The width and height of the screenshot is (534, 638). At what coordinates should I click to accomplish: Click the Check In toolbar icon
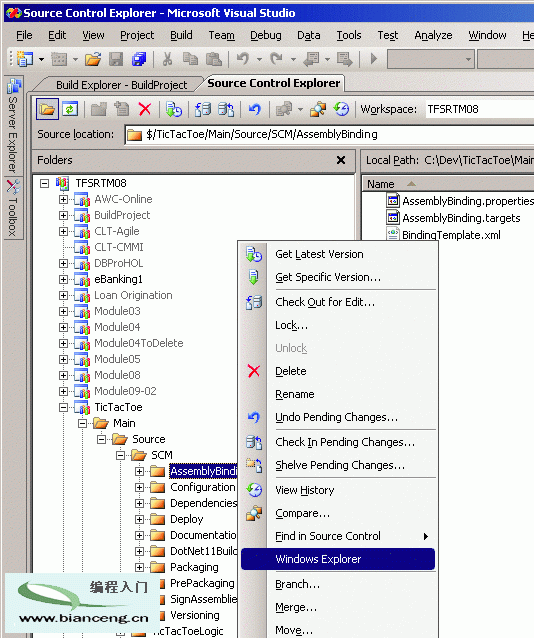[x=226, y=109]
